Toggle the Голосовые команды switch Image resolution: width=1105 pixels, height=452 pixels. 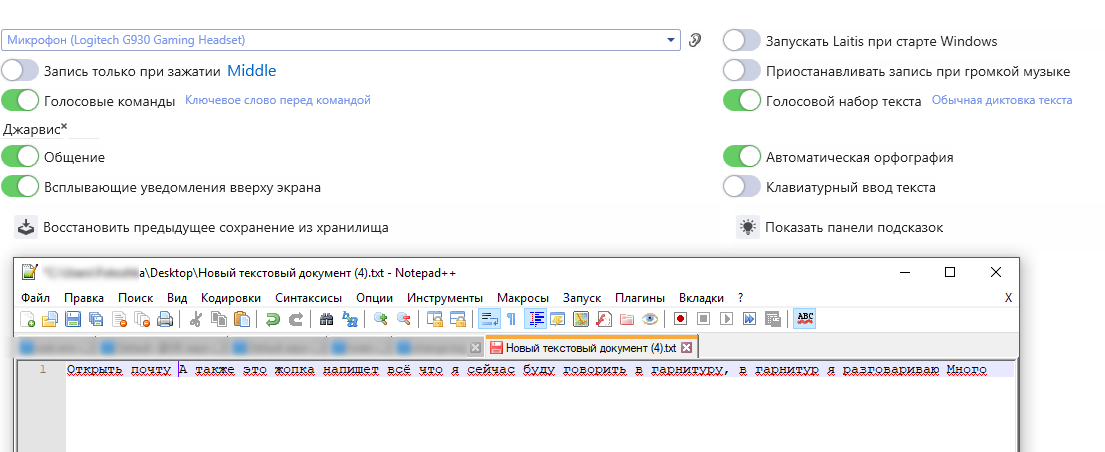[21, 100]
